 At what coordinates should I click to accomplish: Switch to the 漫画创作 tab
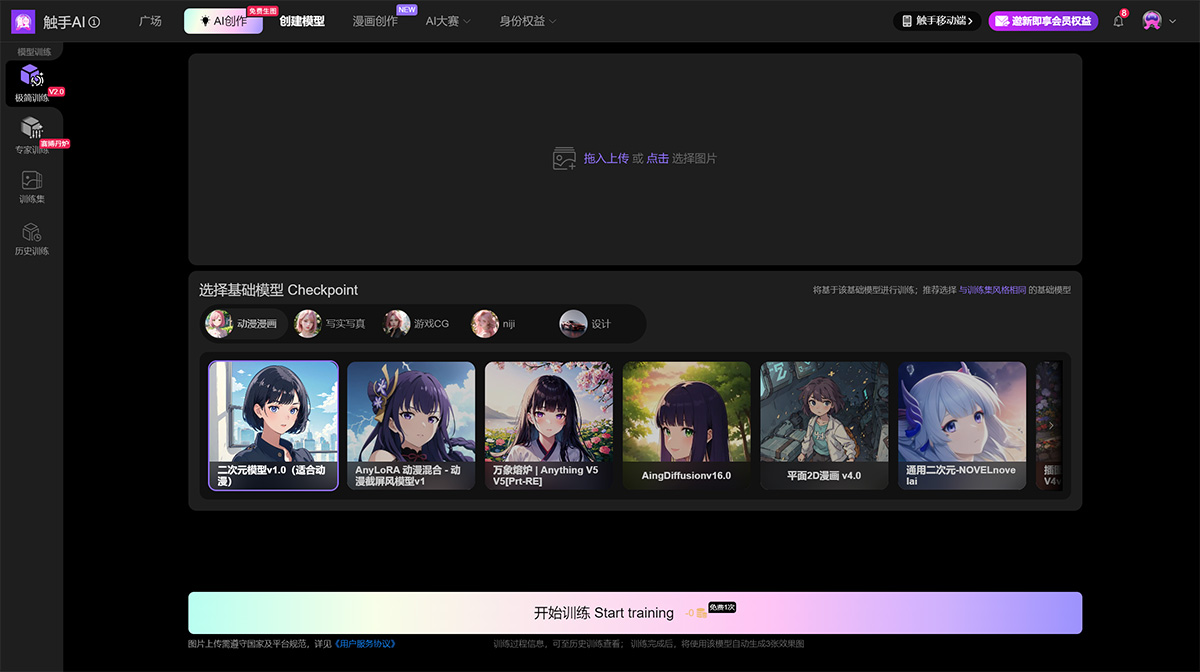click(x=375, y=21)
